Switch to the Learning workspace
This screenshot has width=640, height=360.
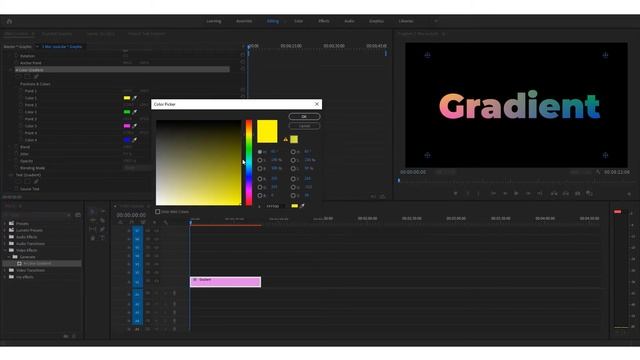pos(213,21)
